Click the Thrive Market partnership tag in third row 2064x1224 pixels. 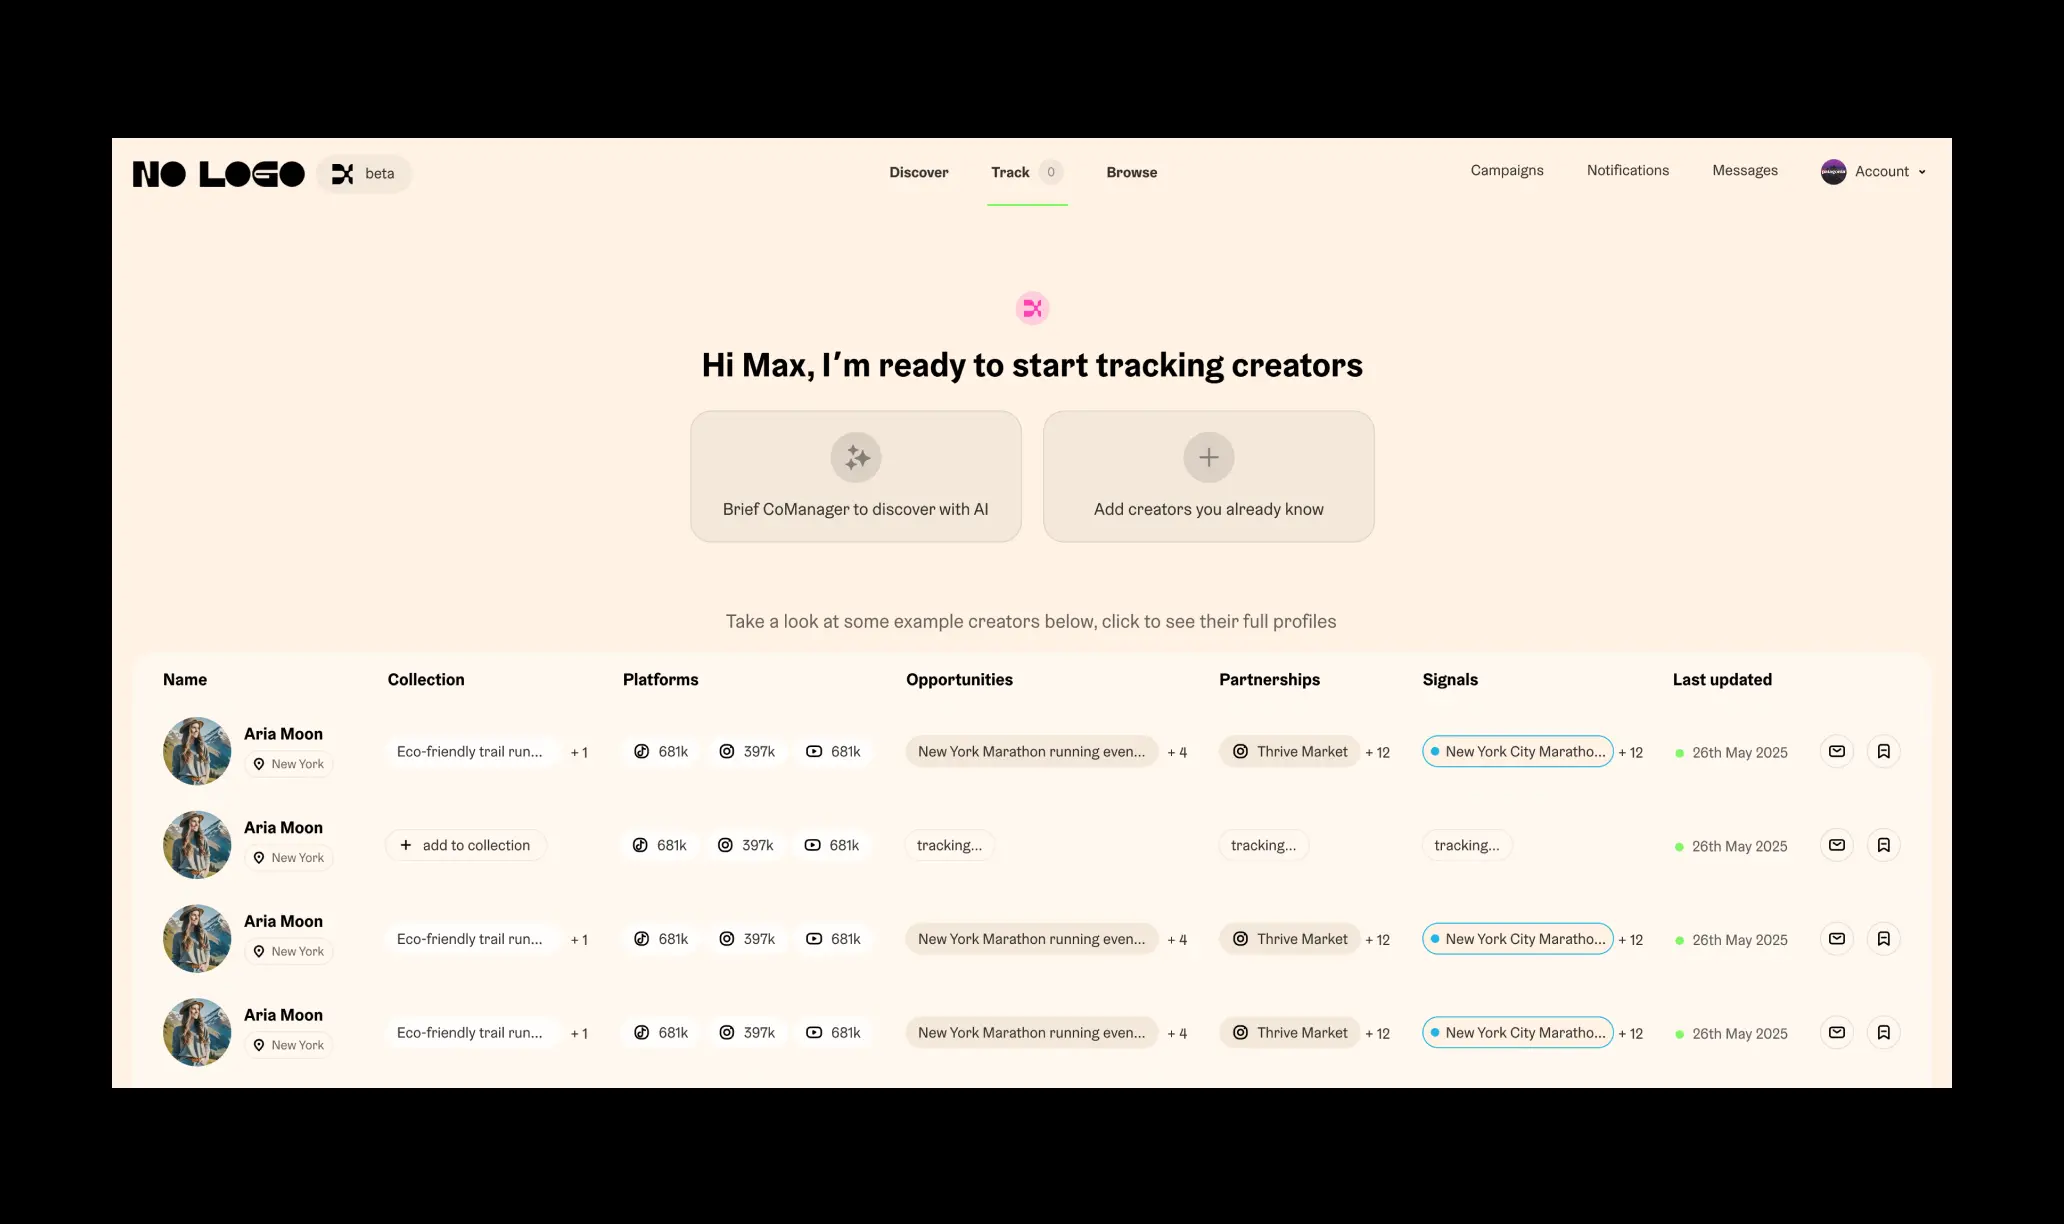(1290, 939)
